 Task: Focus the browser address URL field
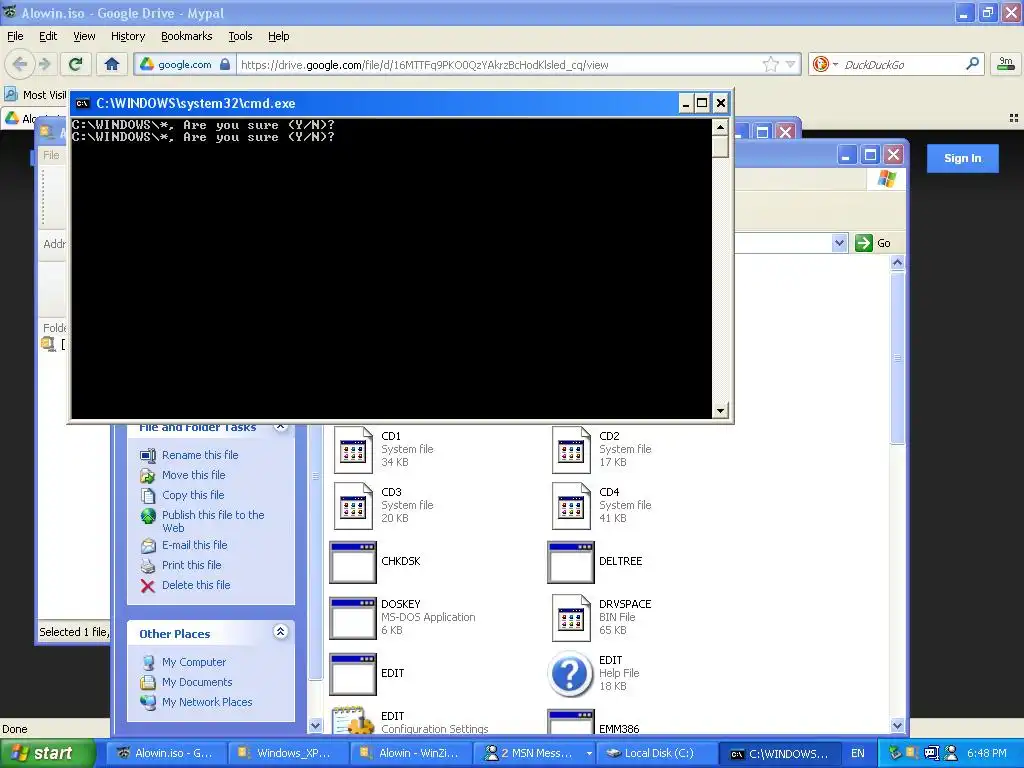(498, 65)
